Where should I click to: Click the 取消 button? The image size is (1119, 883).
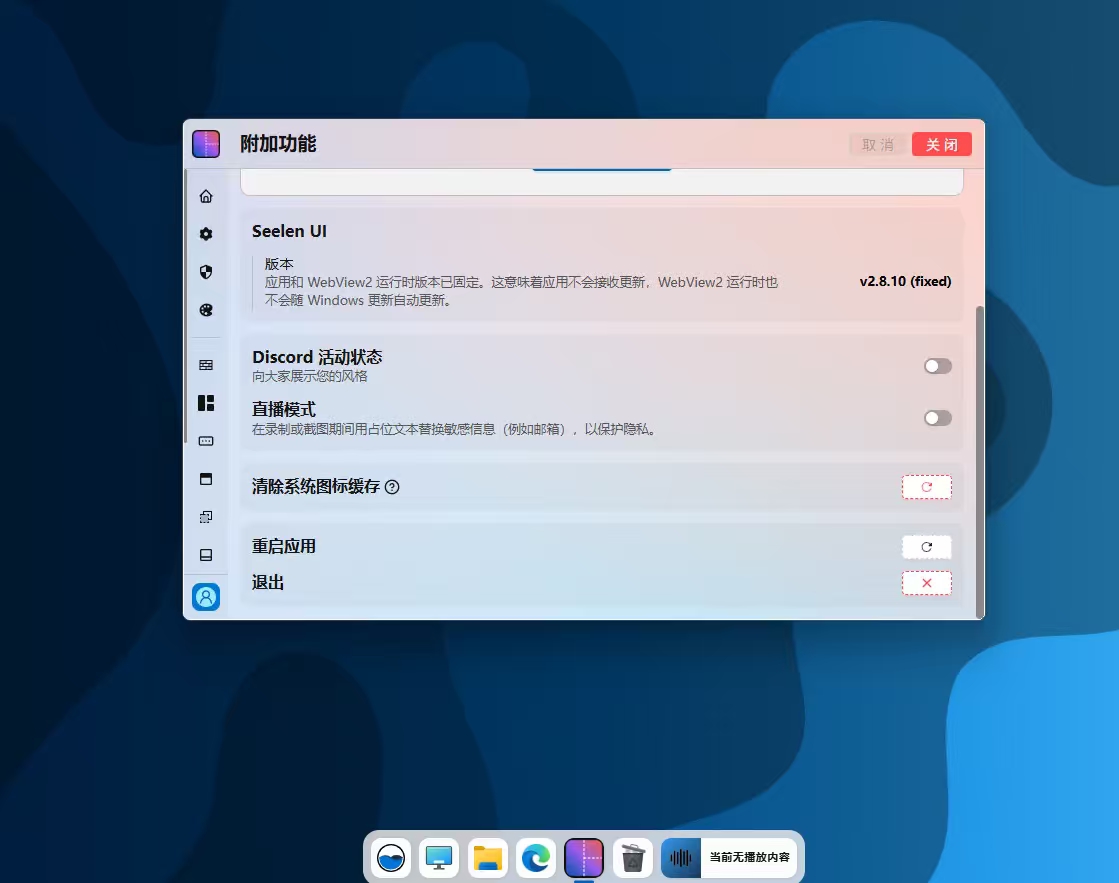click(878, 144)
